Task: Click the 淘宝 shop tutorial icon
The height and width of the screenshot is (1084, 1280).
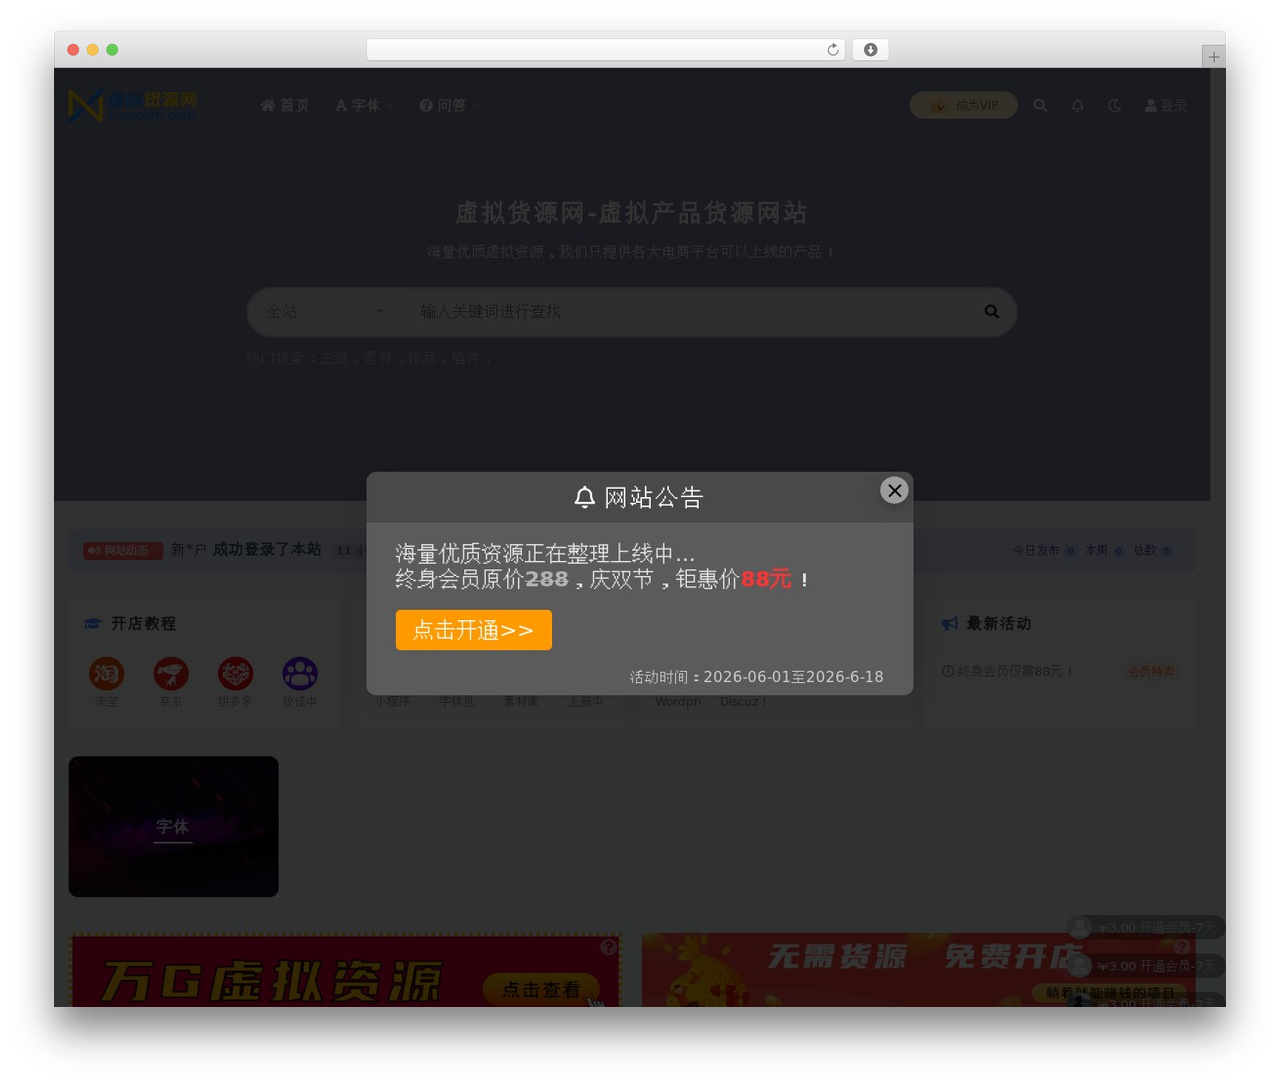Action: point(106,674)
